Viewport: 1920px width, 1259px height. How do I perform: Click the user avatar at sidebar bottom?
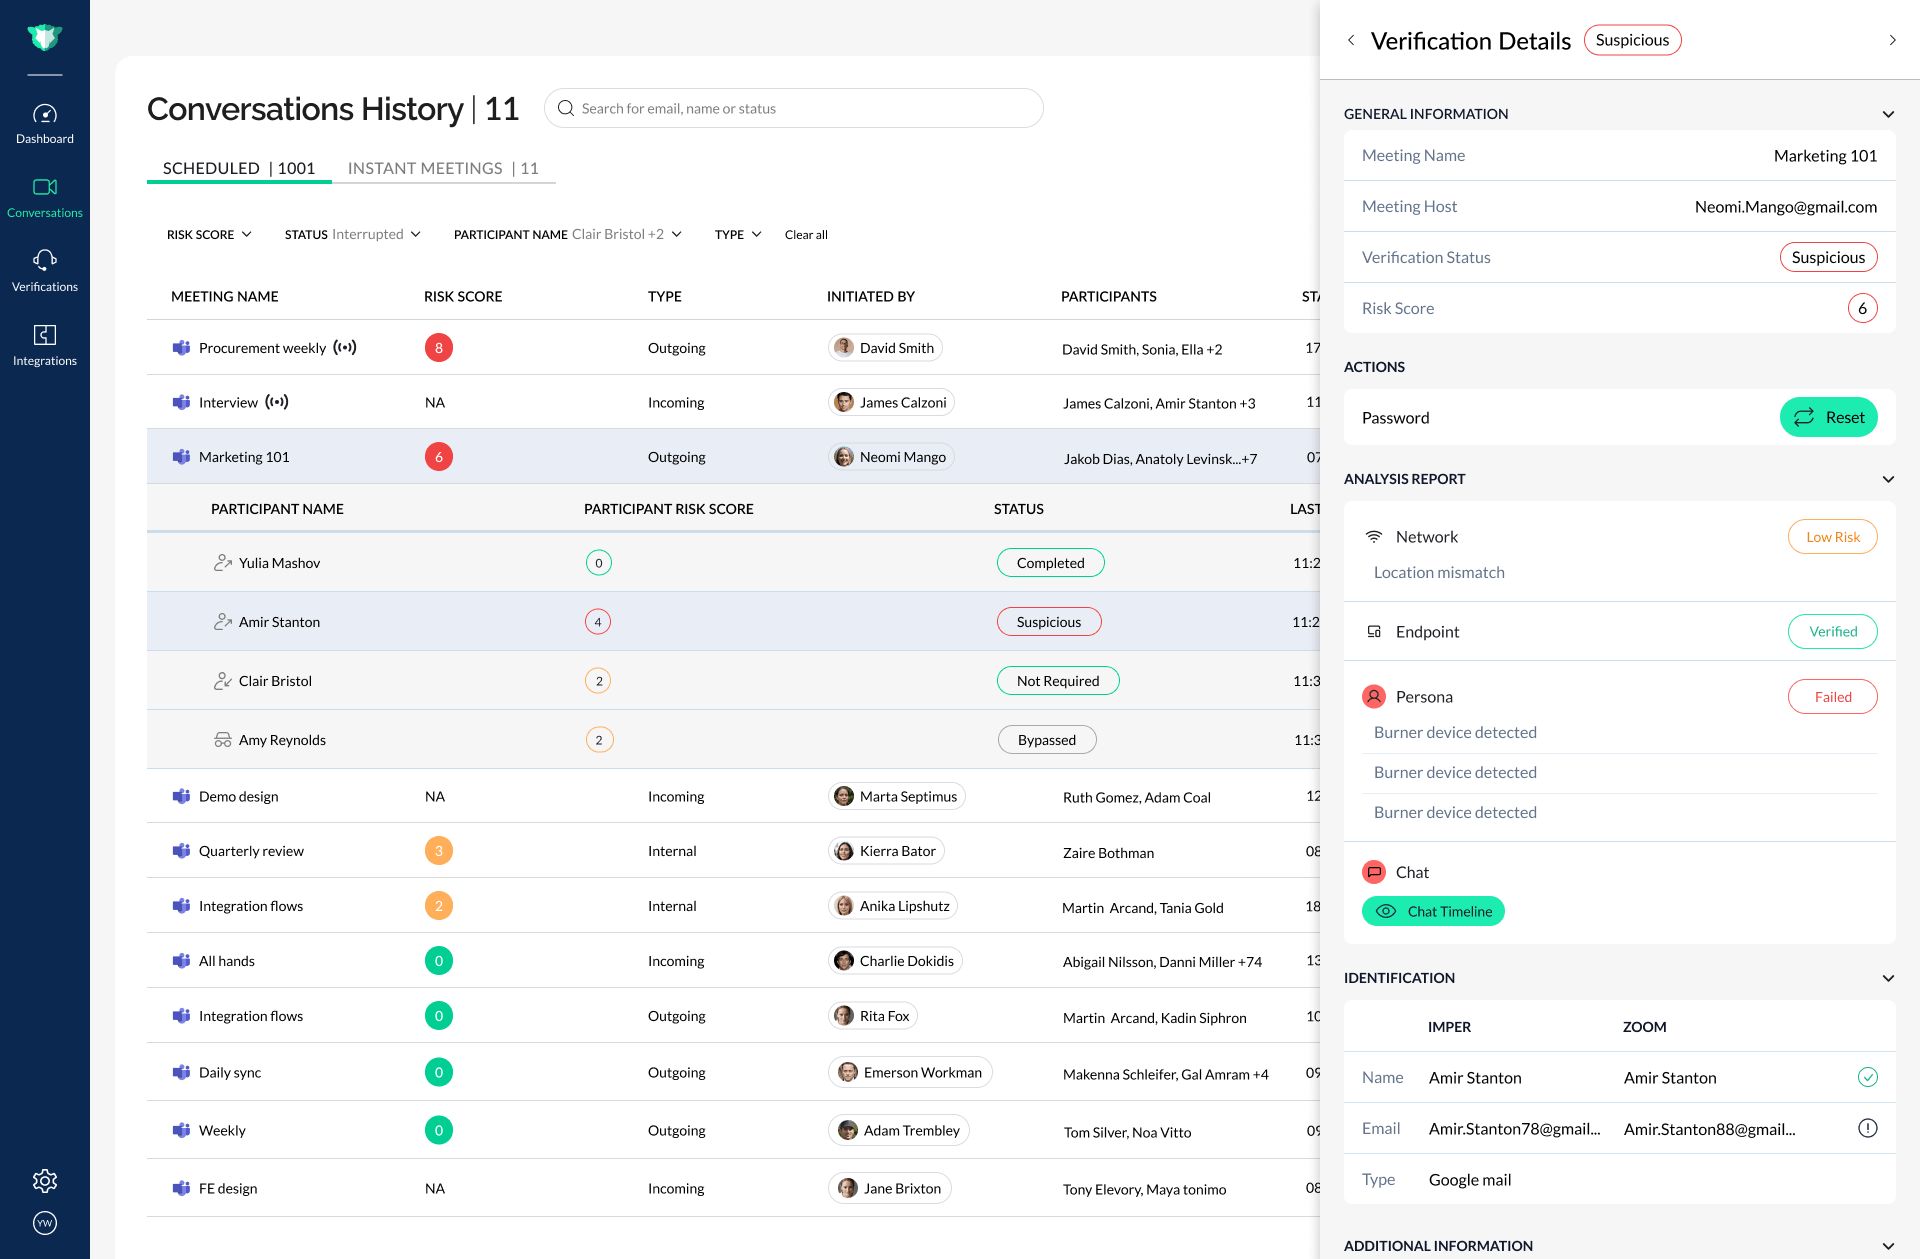pyautogui.click(x=45, y=1223)
